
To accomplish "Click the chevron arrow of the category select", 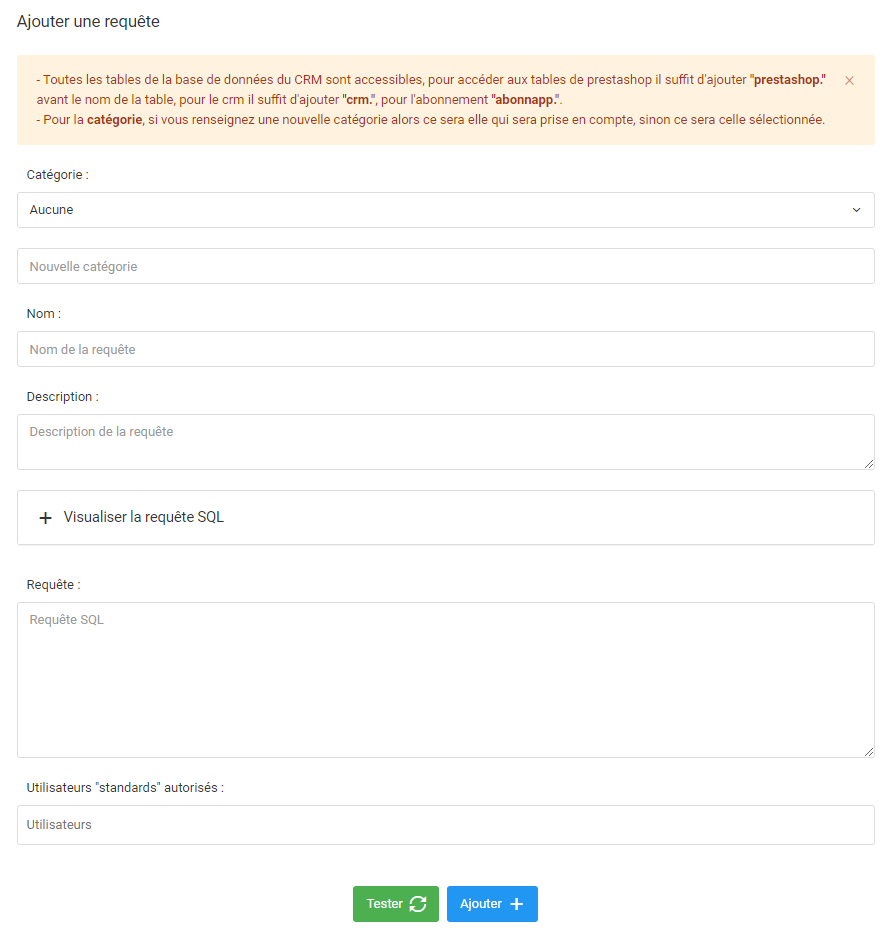I will point(856,210).
